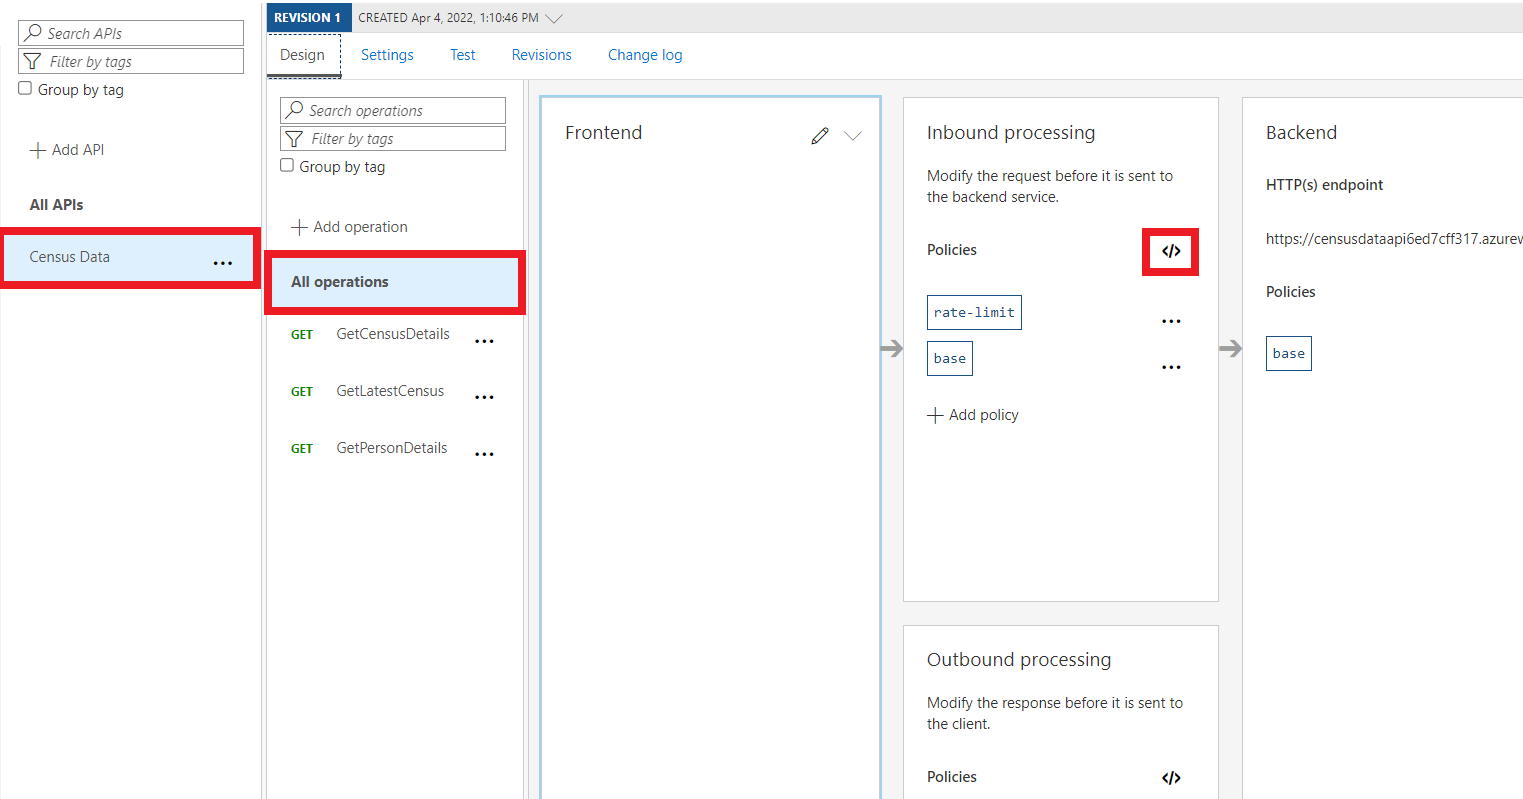This screenshot has height=799, width=1523.
Task: Enable Group by tag for operations
Action: [x=287, y=165]
